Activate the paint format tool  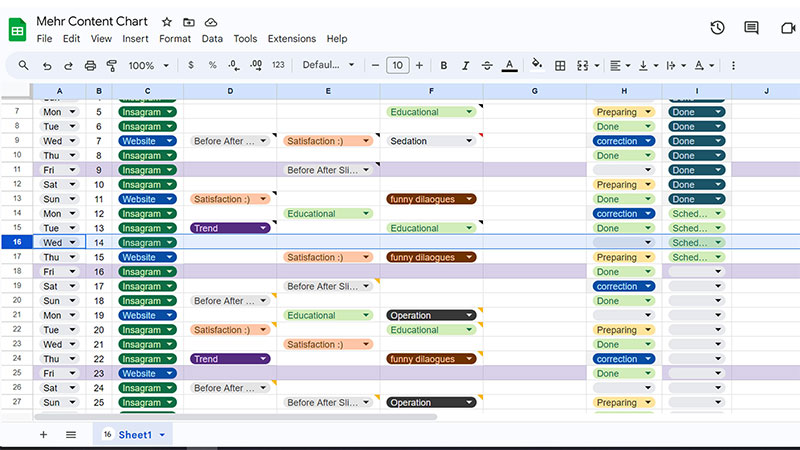click(x=112, y=65)
